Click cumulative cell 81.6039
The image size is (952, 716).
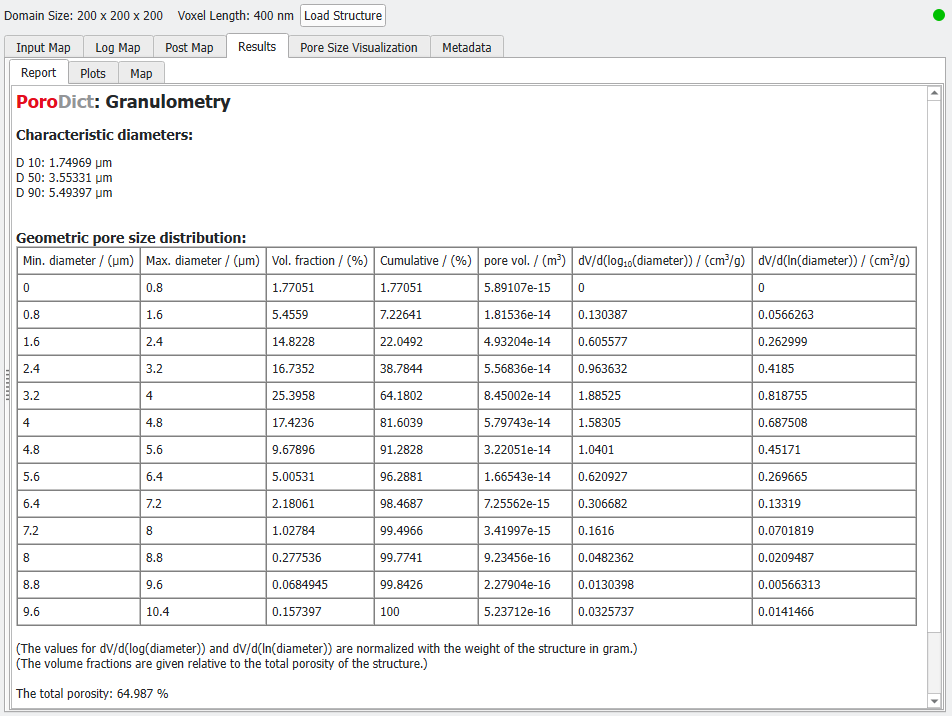tap(426, 423)
